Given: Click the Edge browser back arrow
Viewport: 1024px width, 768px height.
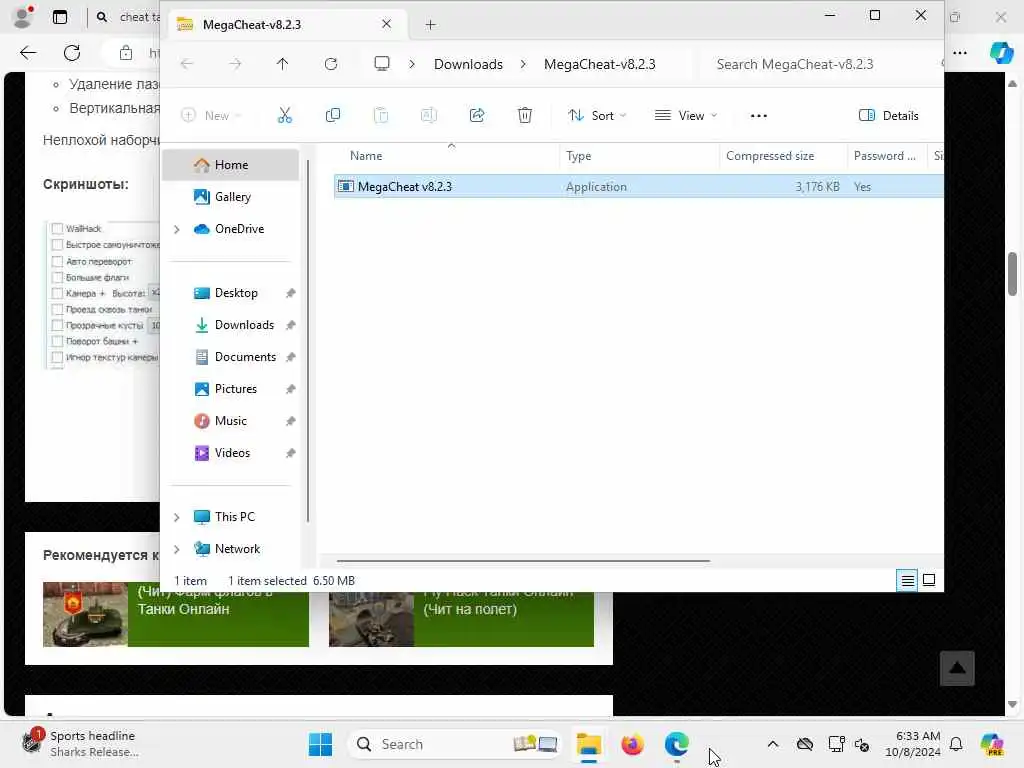Looking at the screenshot, I should coord(28,53).
